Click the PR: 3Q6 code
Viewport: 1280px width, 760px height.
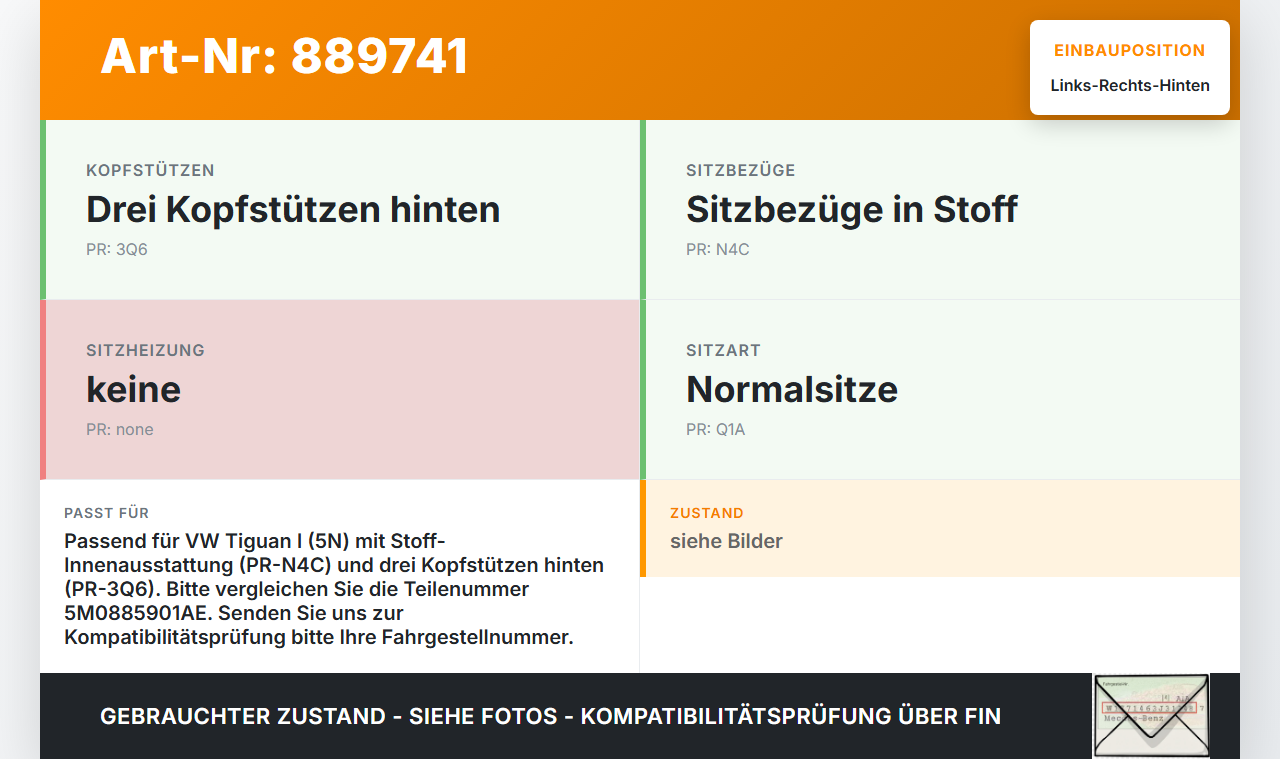117,249
